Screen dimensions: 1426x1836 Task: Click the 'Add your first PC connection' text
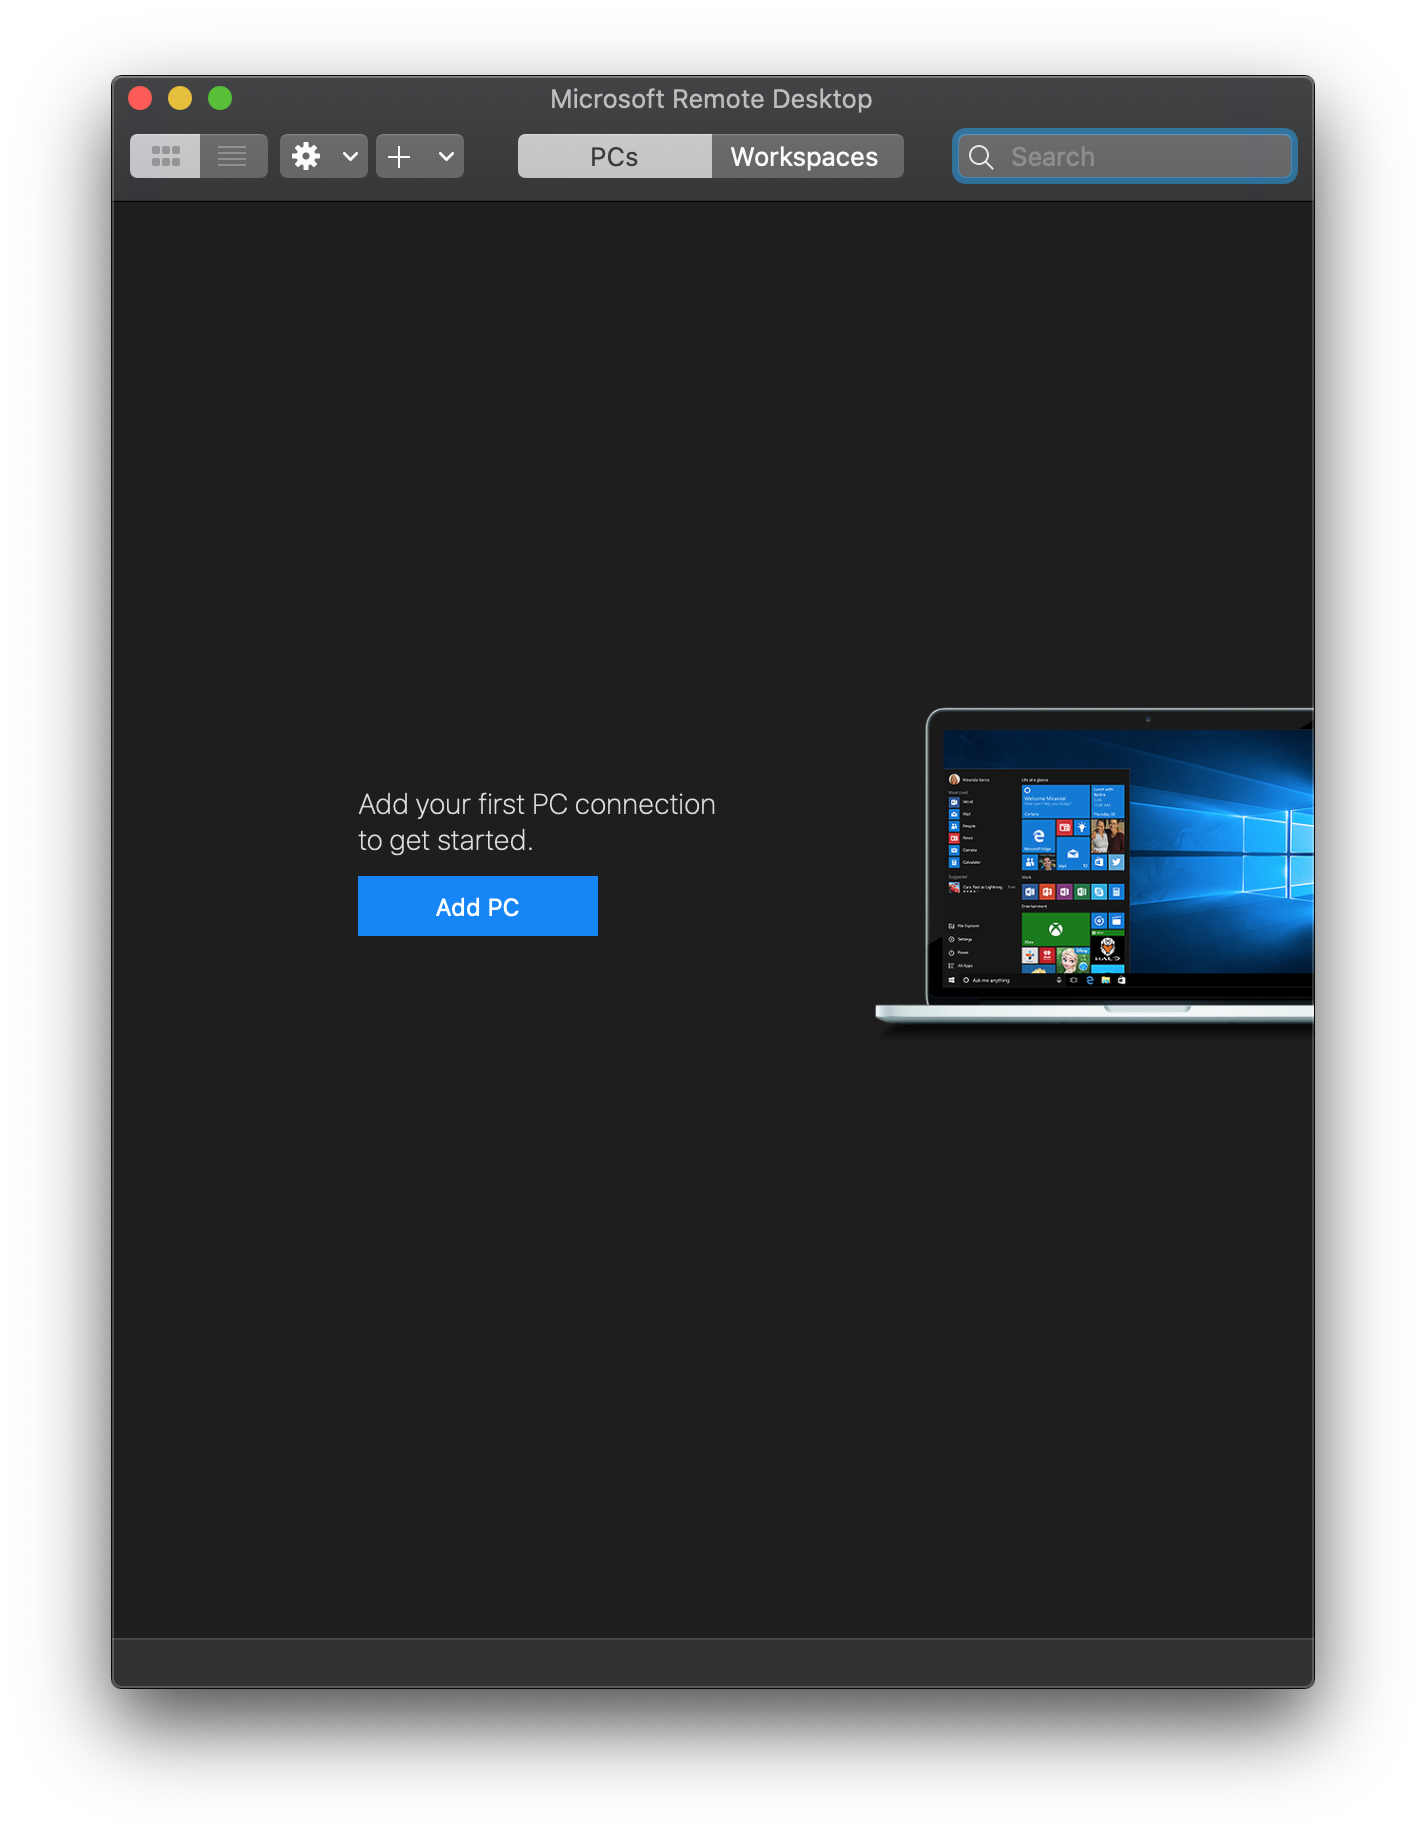pyautogui.click(x=537, y=804)
